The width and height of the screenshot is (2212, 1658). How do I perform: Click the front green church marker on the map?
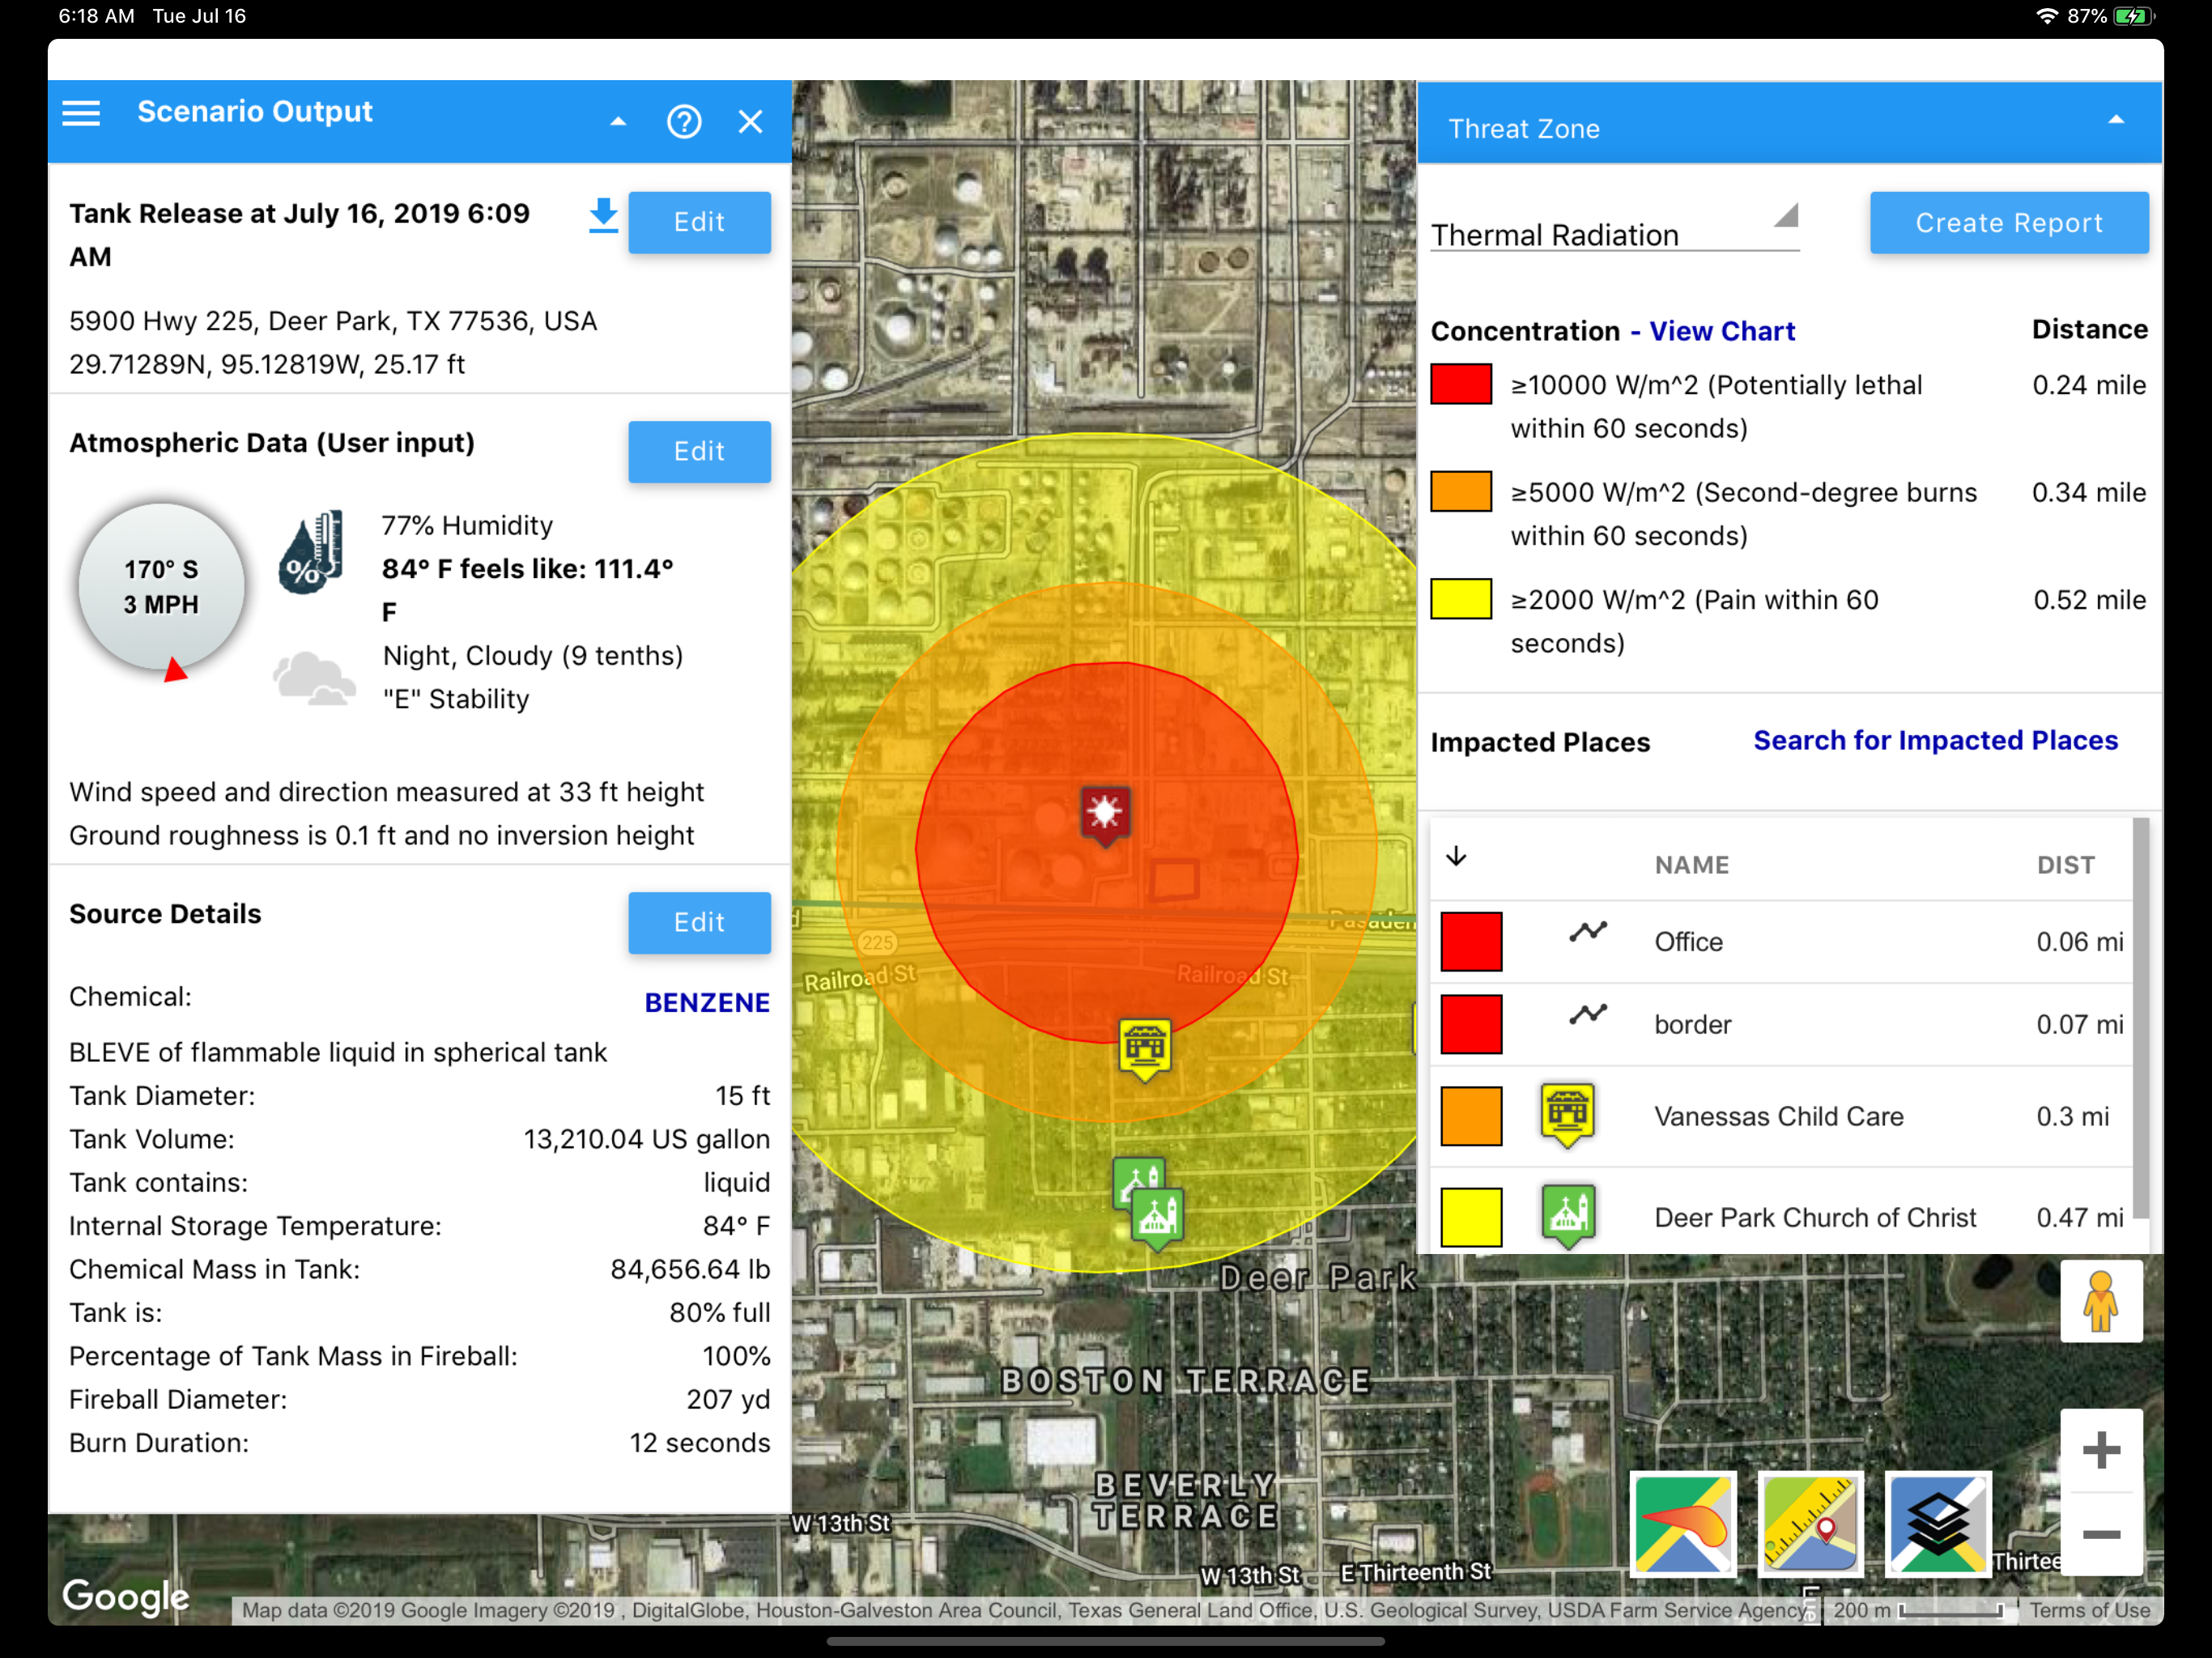(x=1158, y=1219)
